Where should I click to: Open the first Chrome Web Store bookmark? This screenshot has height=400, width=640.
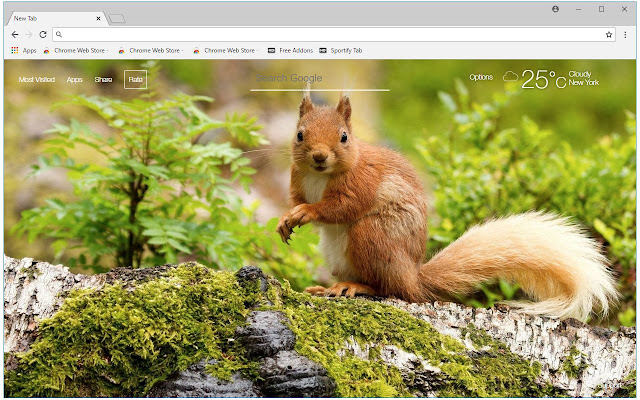click(76, 51)
